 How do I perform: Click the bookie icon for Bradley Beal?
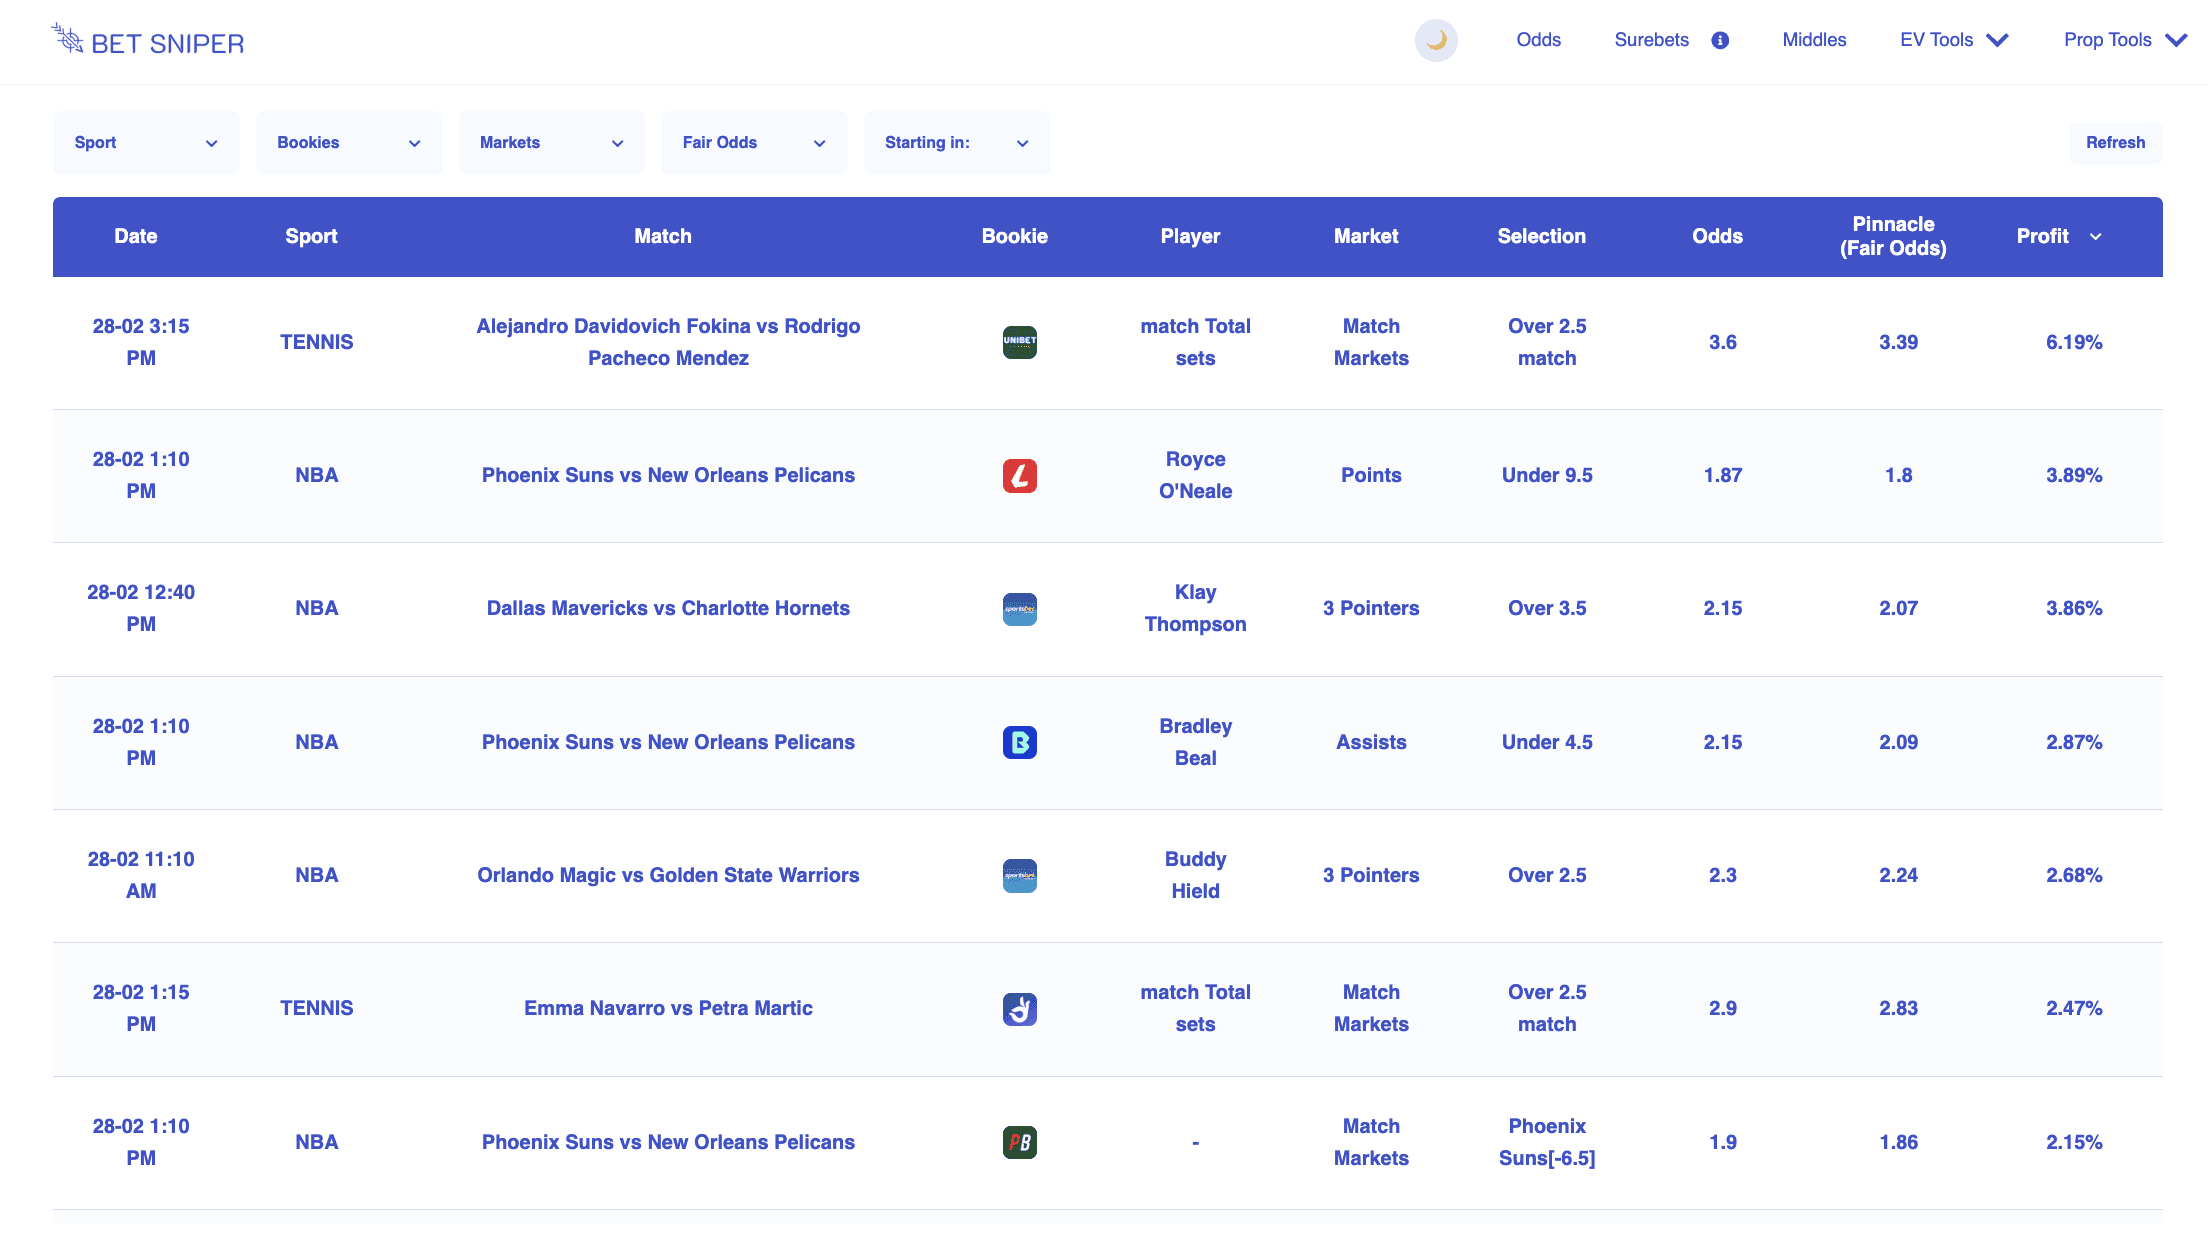point(1020,742)
